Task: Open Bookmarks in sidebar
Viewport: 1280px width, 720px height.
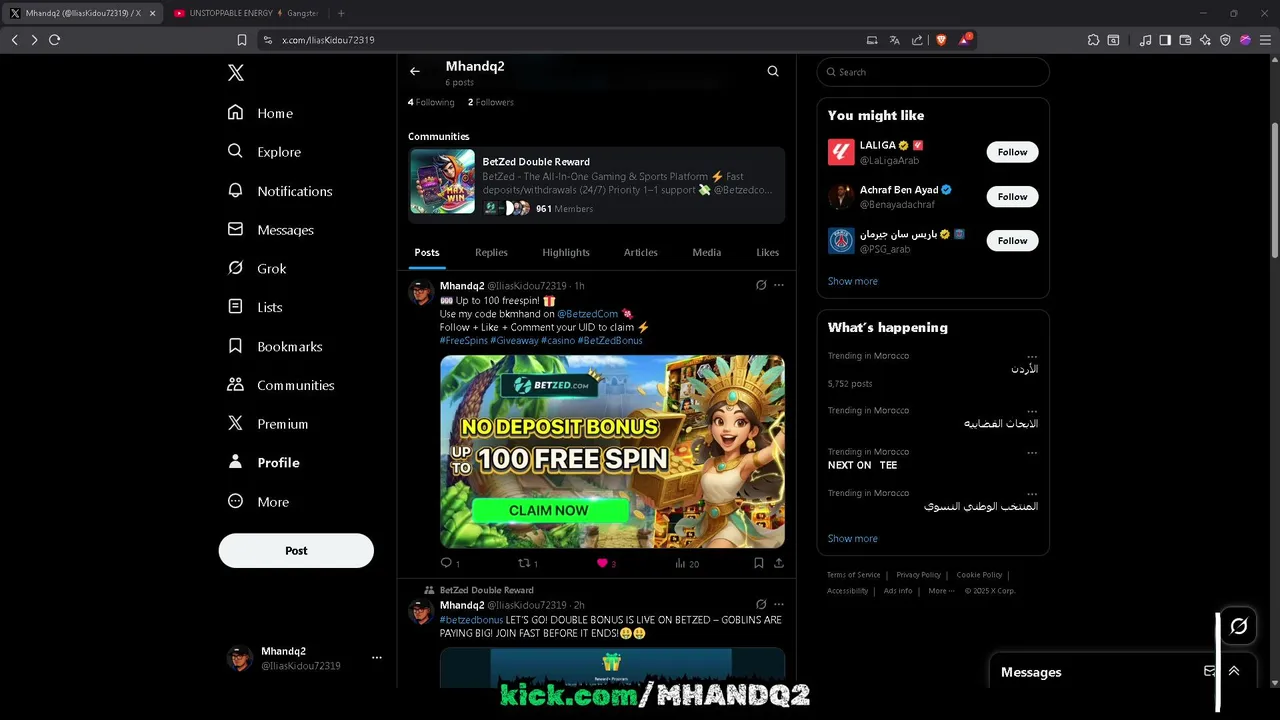Action: (x=275, y=346)
